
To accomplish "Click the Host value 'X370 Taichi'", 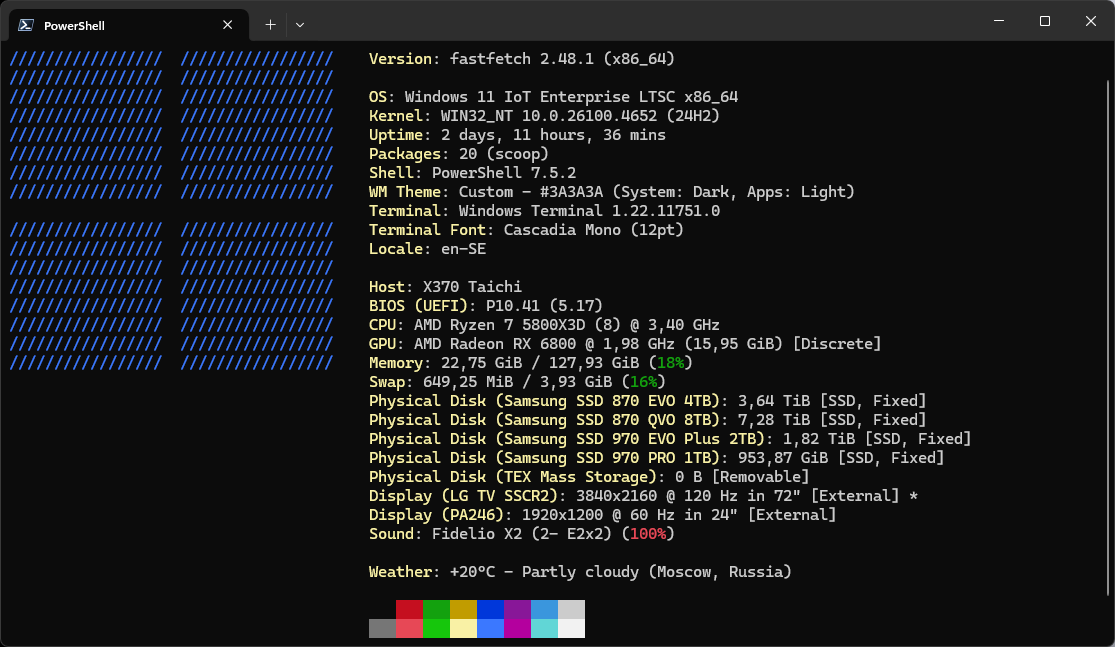I will tap(472, 287).
